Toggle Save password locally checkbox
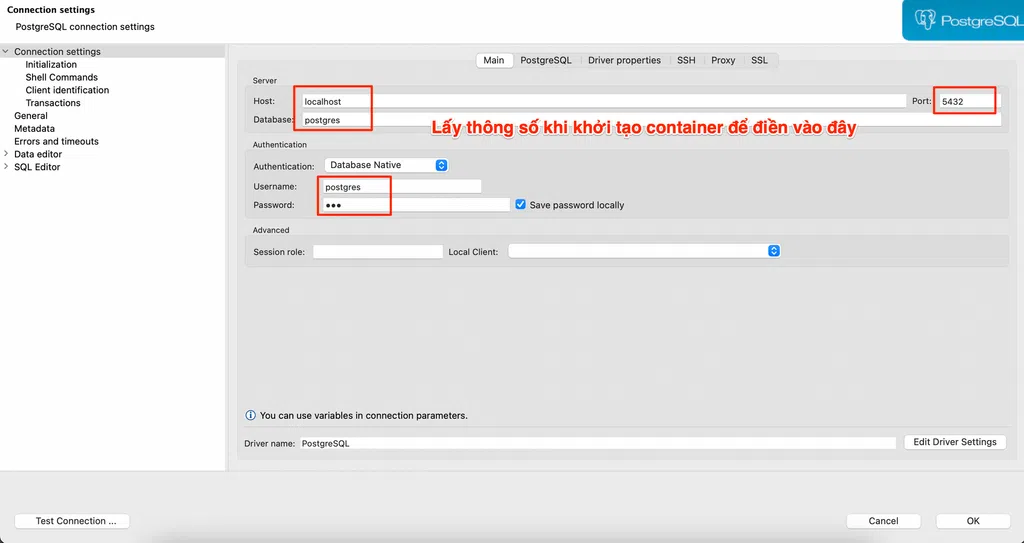Screen dimensions: 1024x543 pos(520,205)
